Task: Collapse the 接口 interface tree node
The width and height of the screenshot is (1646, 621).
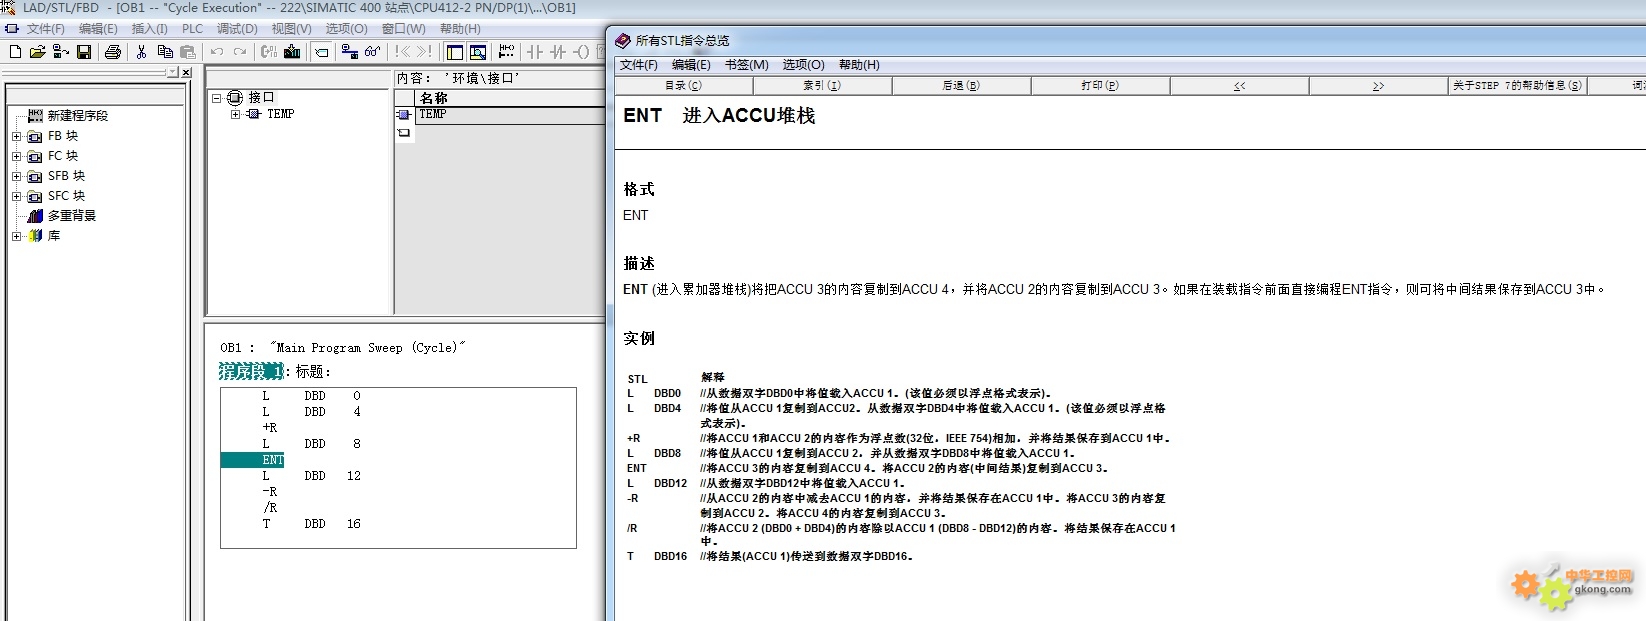Action: tap(216, 98)
